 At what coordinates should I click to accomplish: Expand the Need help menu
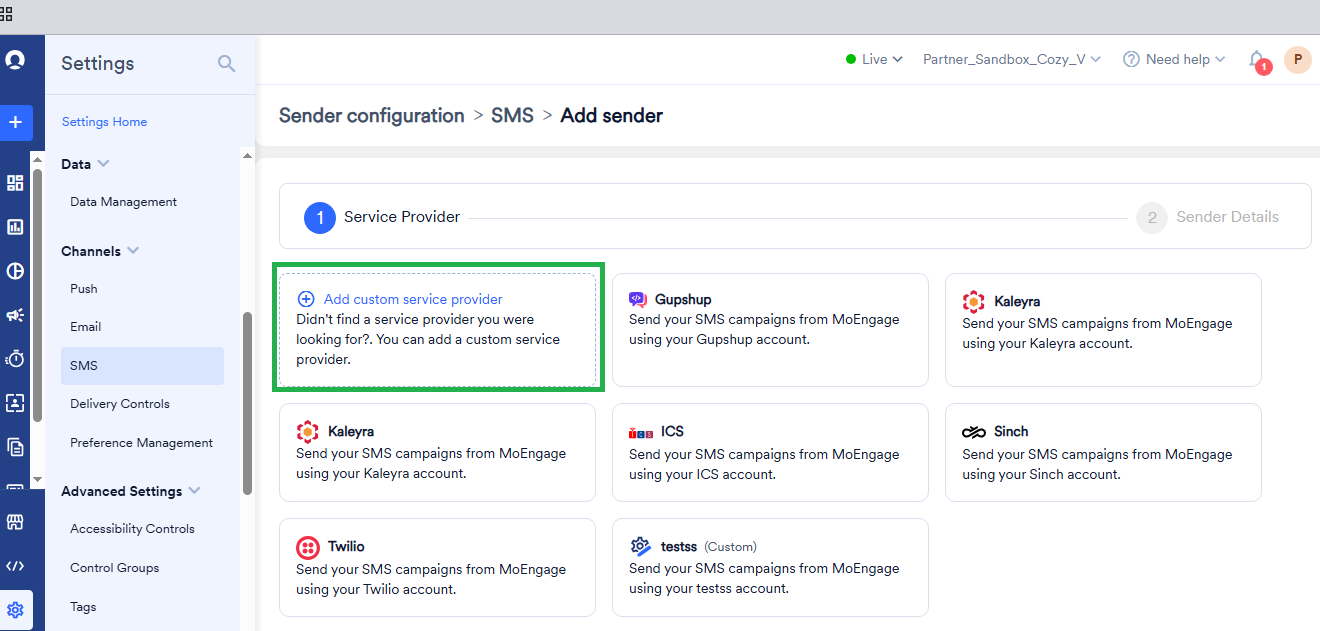pos(1174,60)
